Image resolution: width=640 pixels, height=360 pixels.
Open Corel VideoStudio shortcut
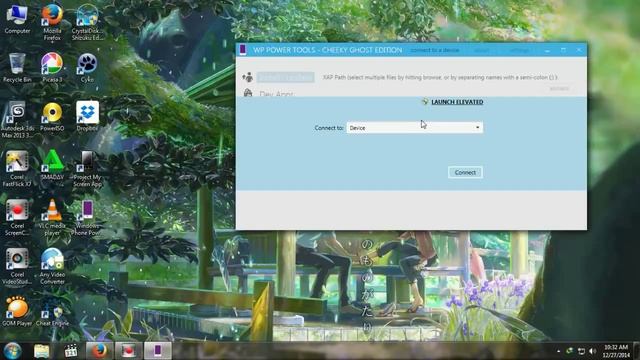click(17, 266)
